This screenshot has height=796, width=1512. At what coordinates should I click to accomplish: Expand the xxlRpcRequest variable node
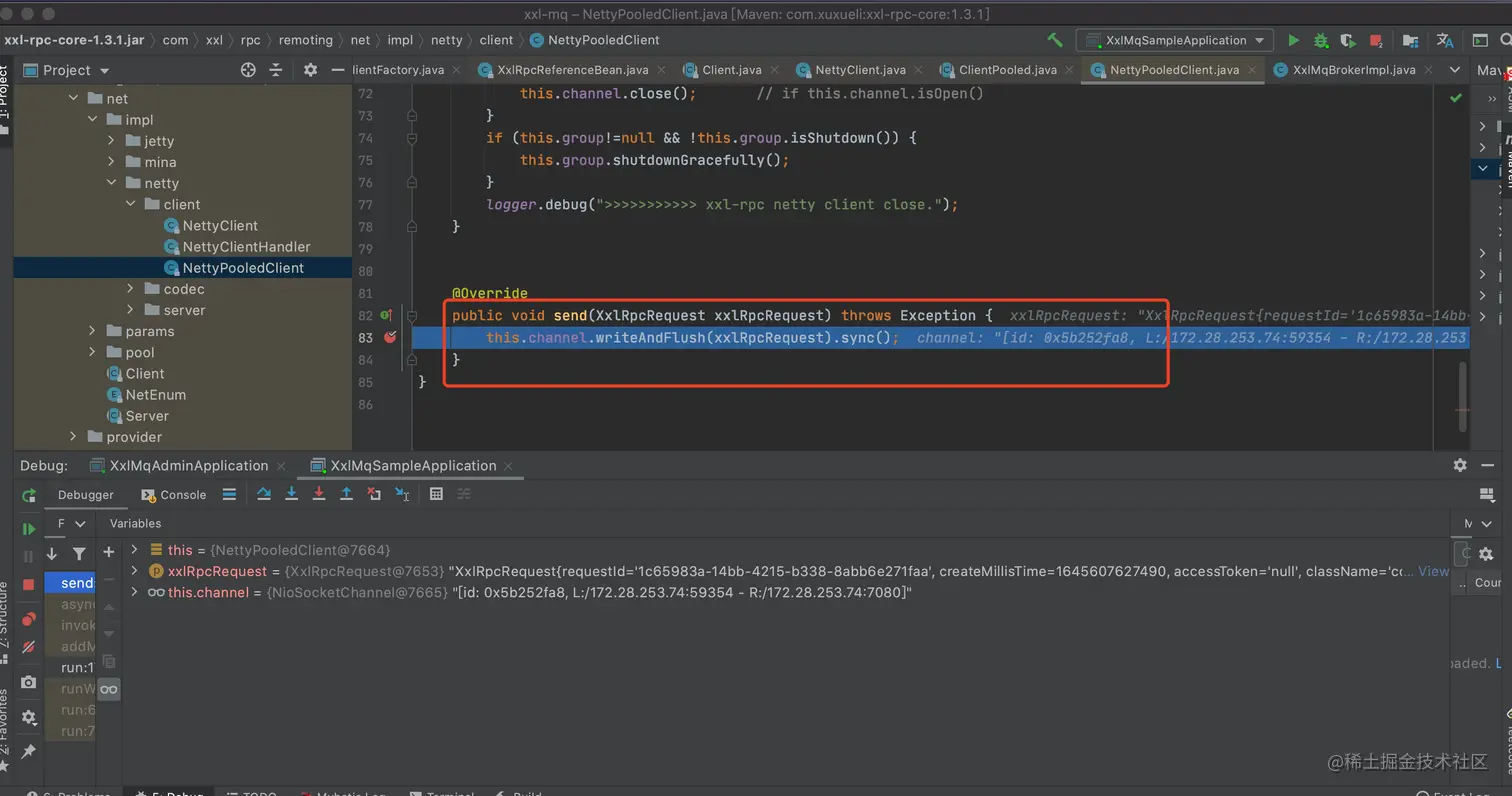[135, 571]
